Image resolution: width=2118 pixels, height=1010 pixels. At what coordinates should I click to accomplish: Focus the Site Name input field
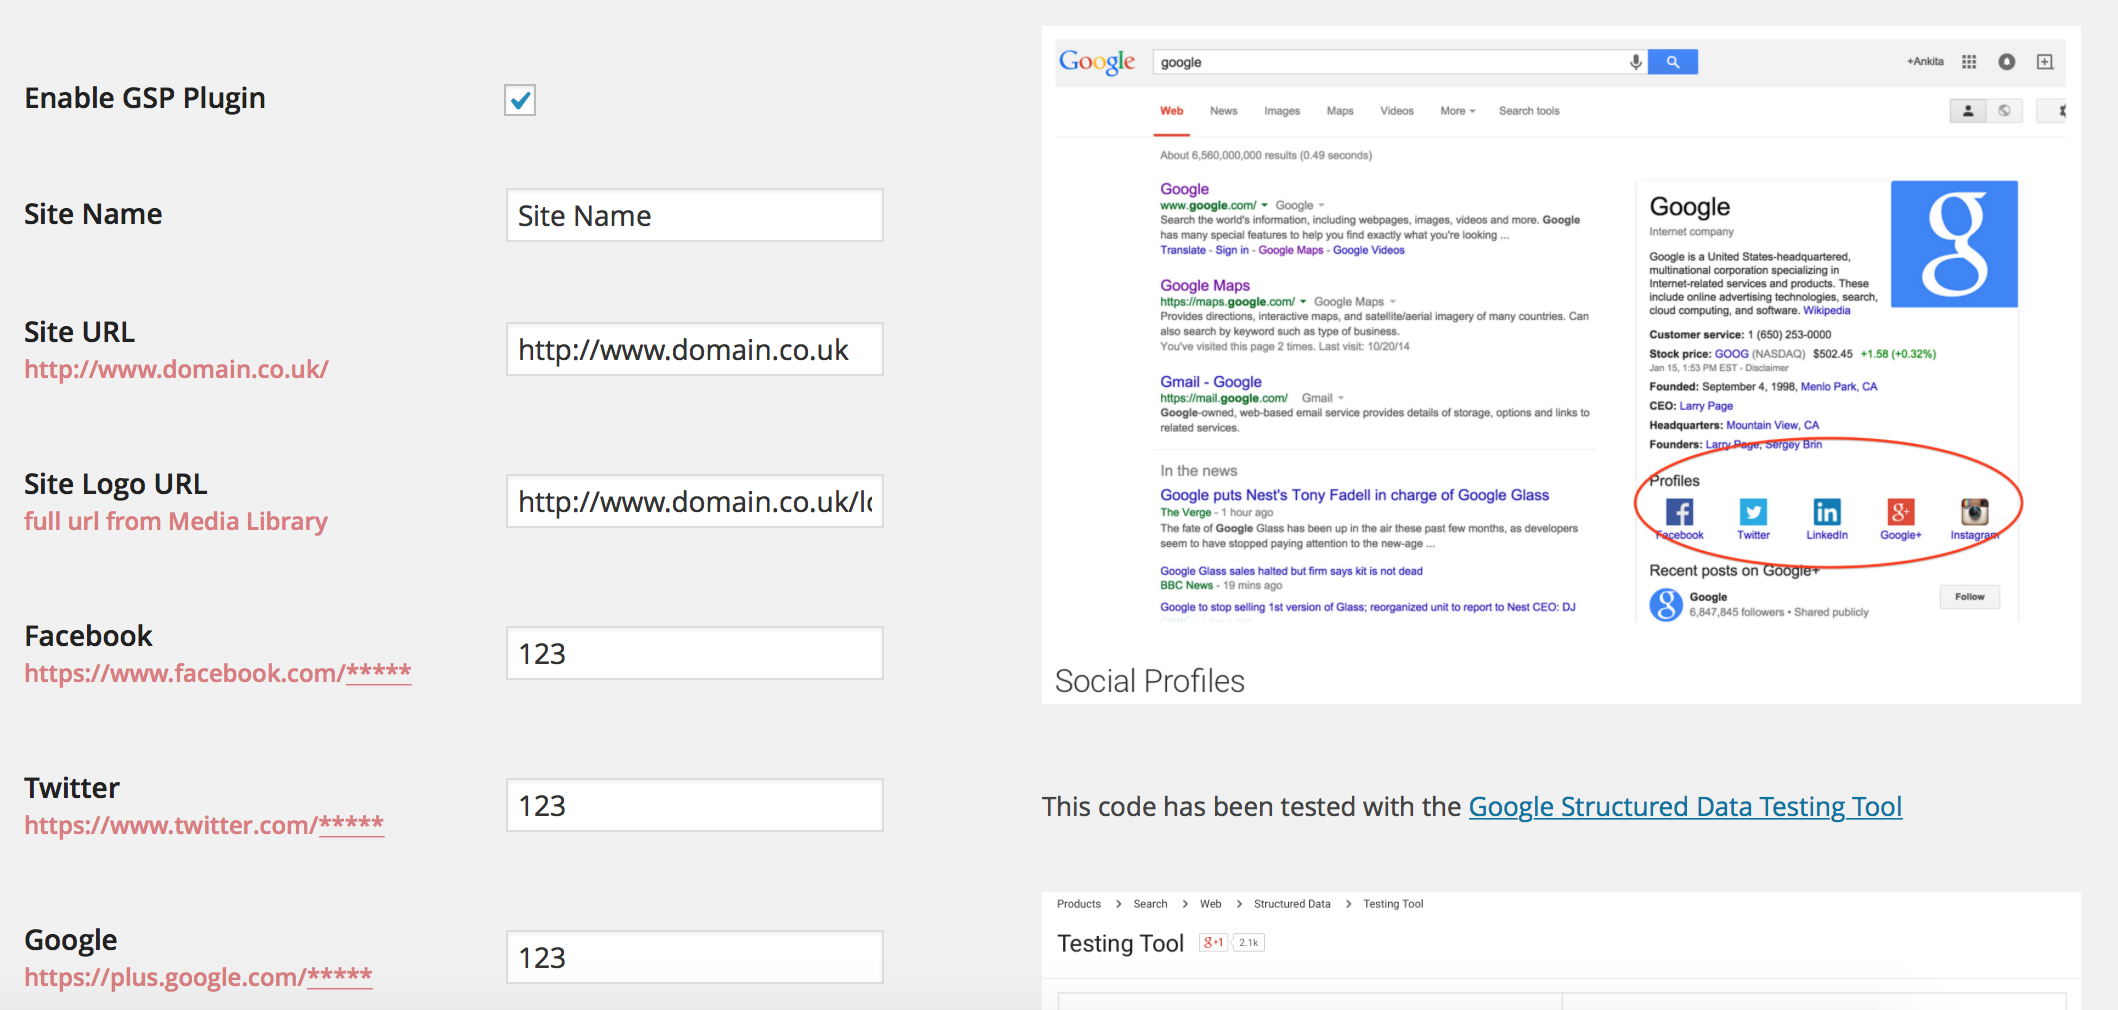click(x=695, y=215)
